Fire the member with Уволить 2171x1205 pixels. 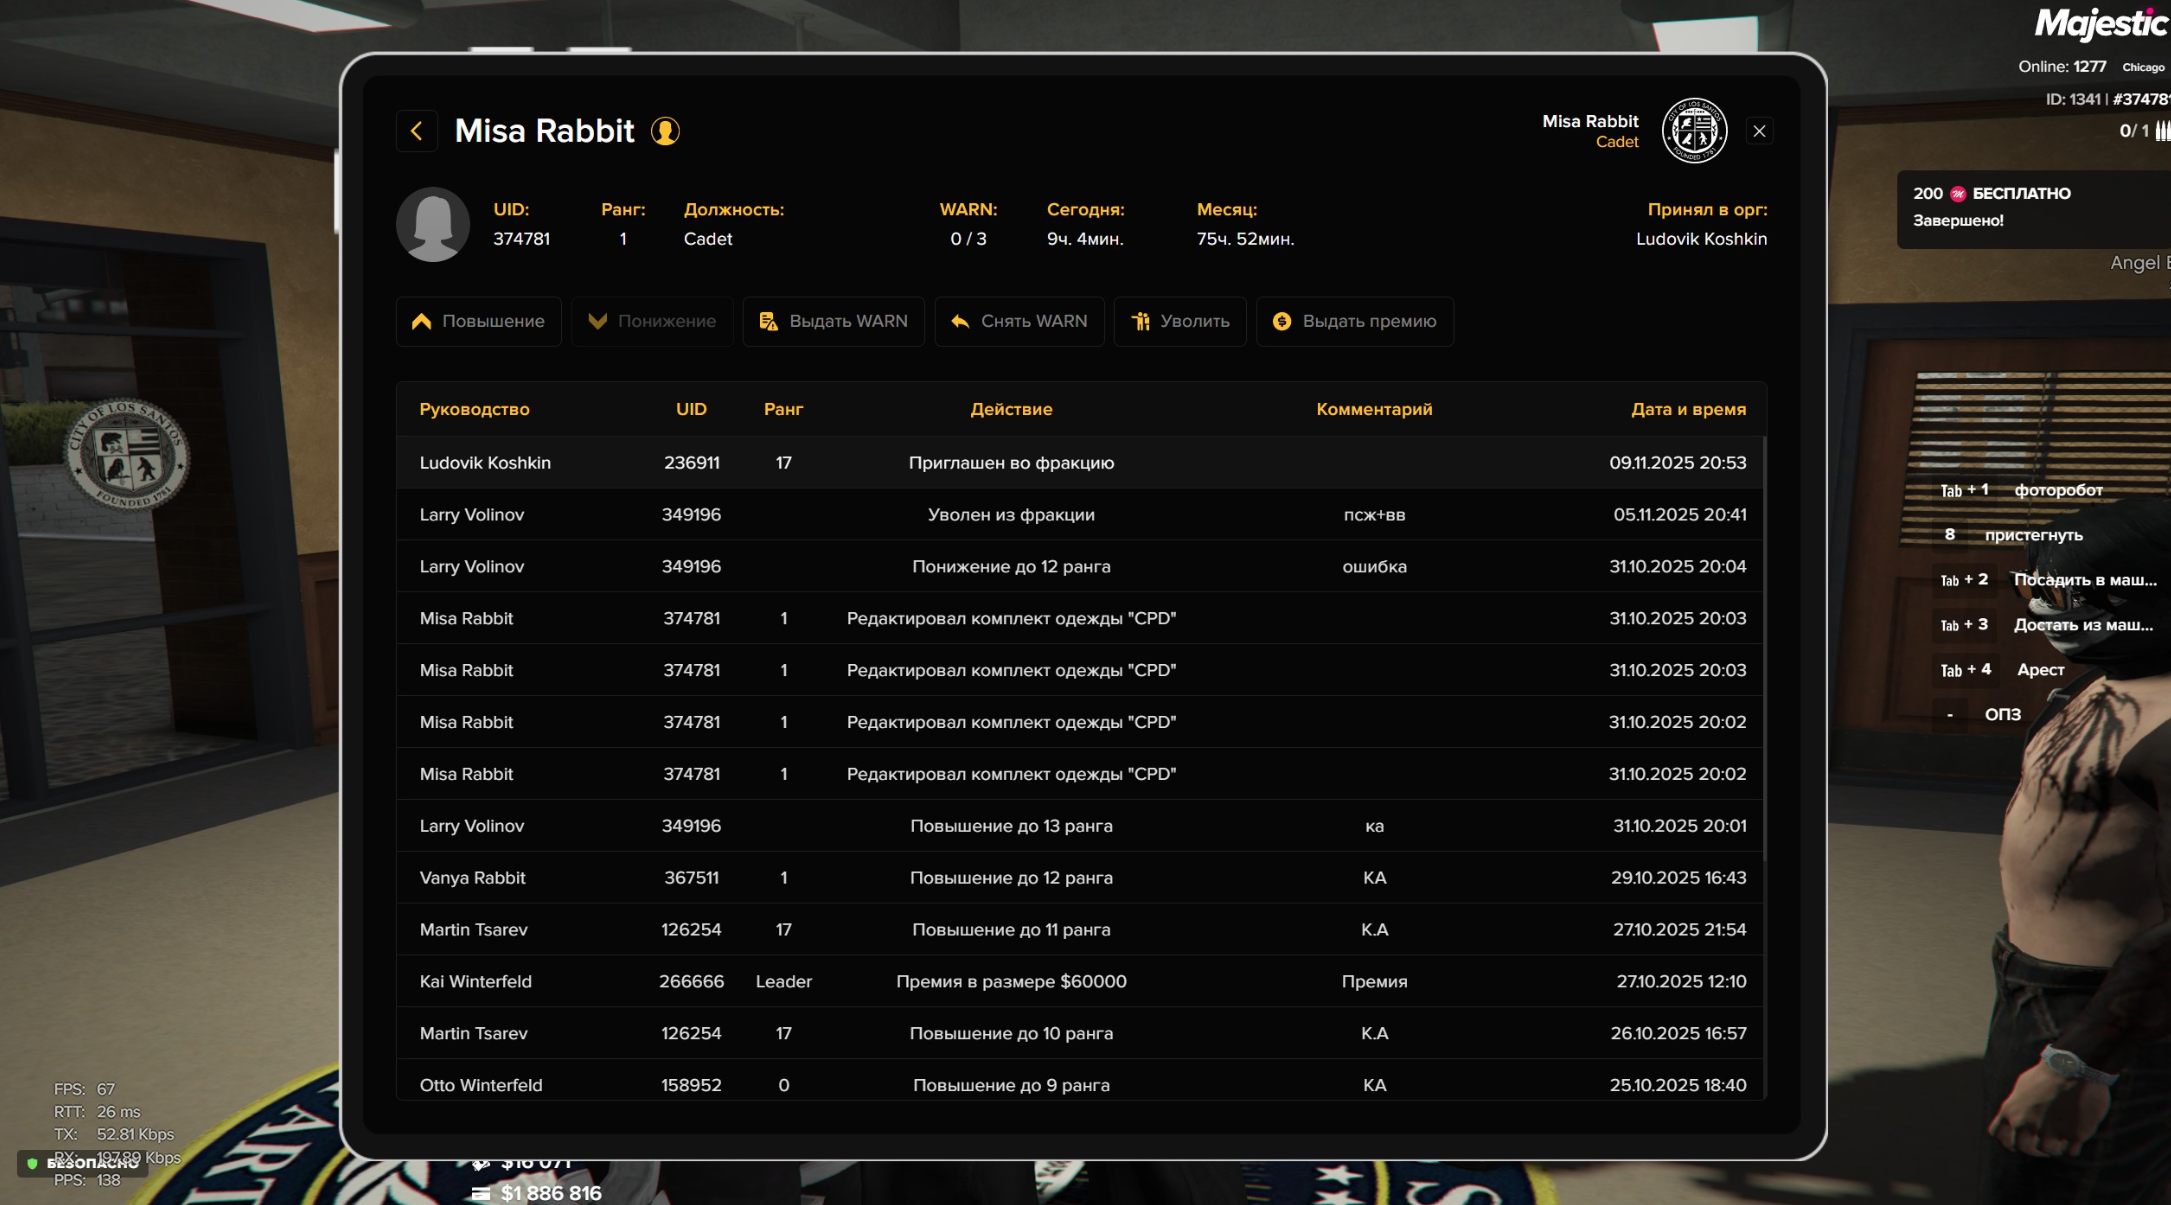(1180, 321)
